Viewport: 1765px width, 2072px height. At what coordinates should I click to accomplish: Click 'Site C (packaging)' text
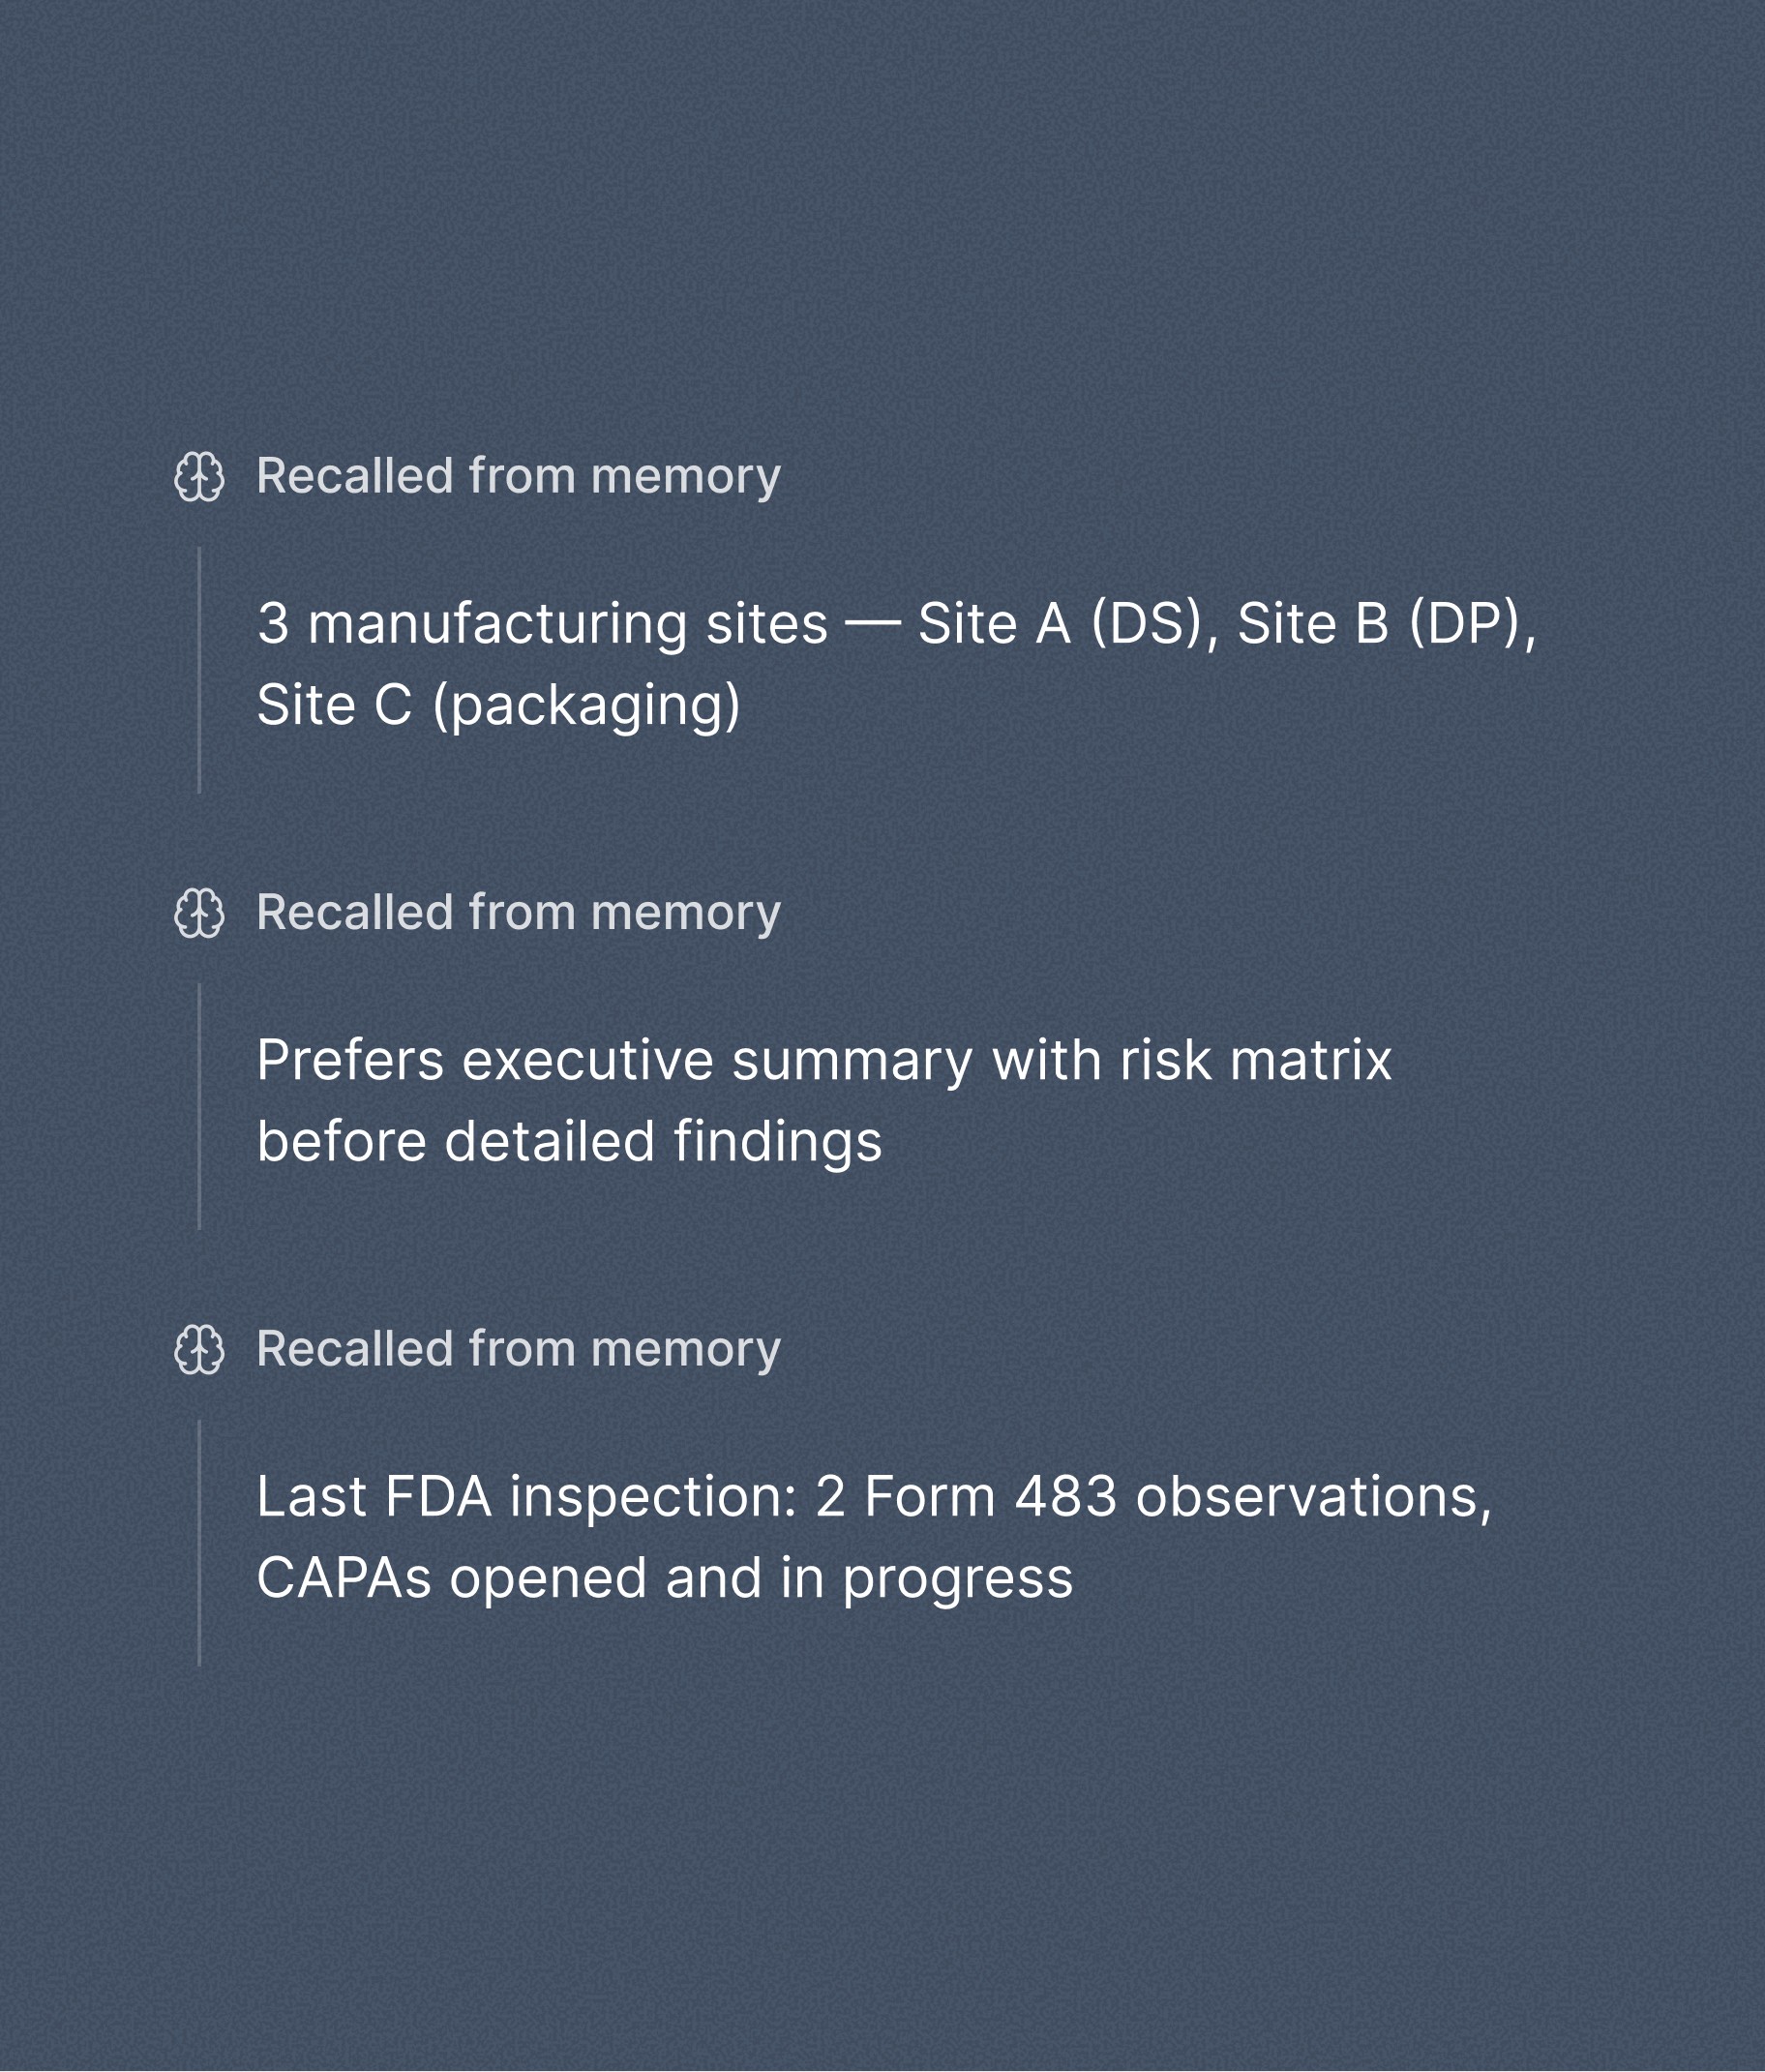pos(498,705)
